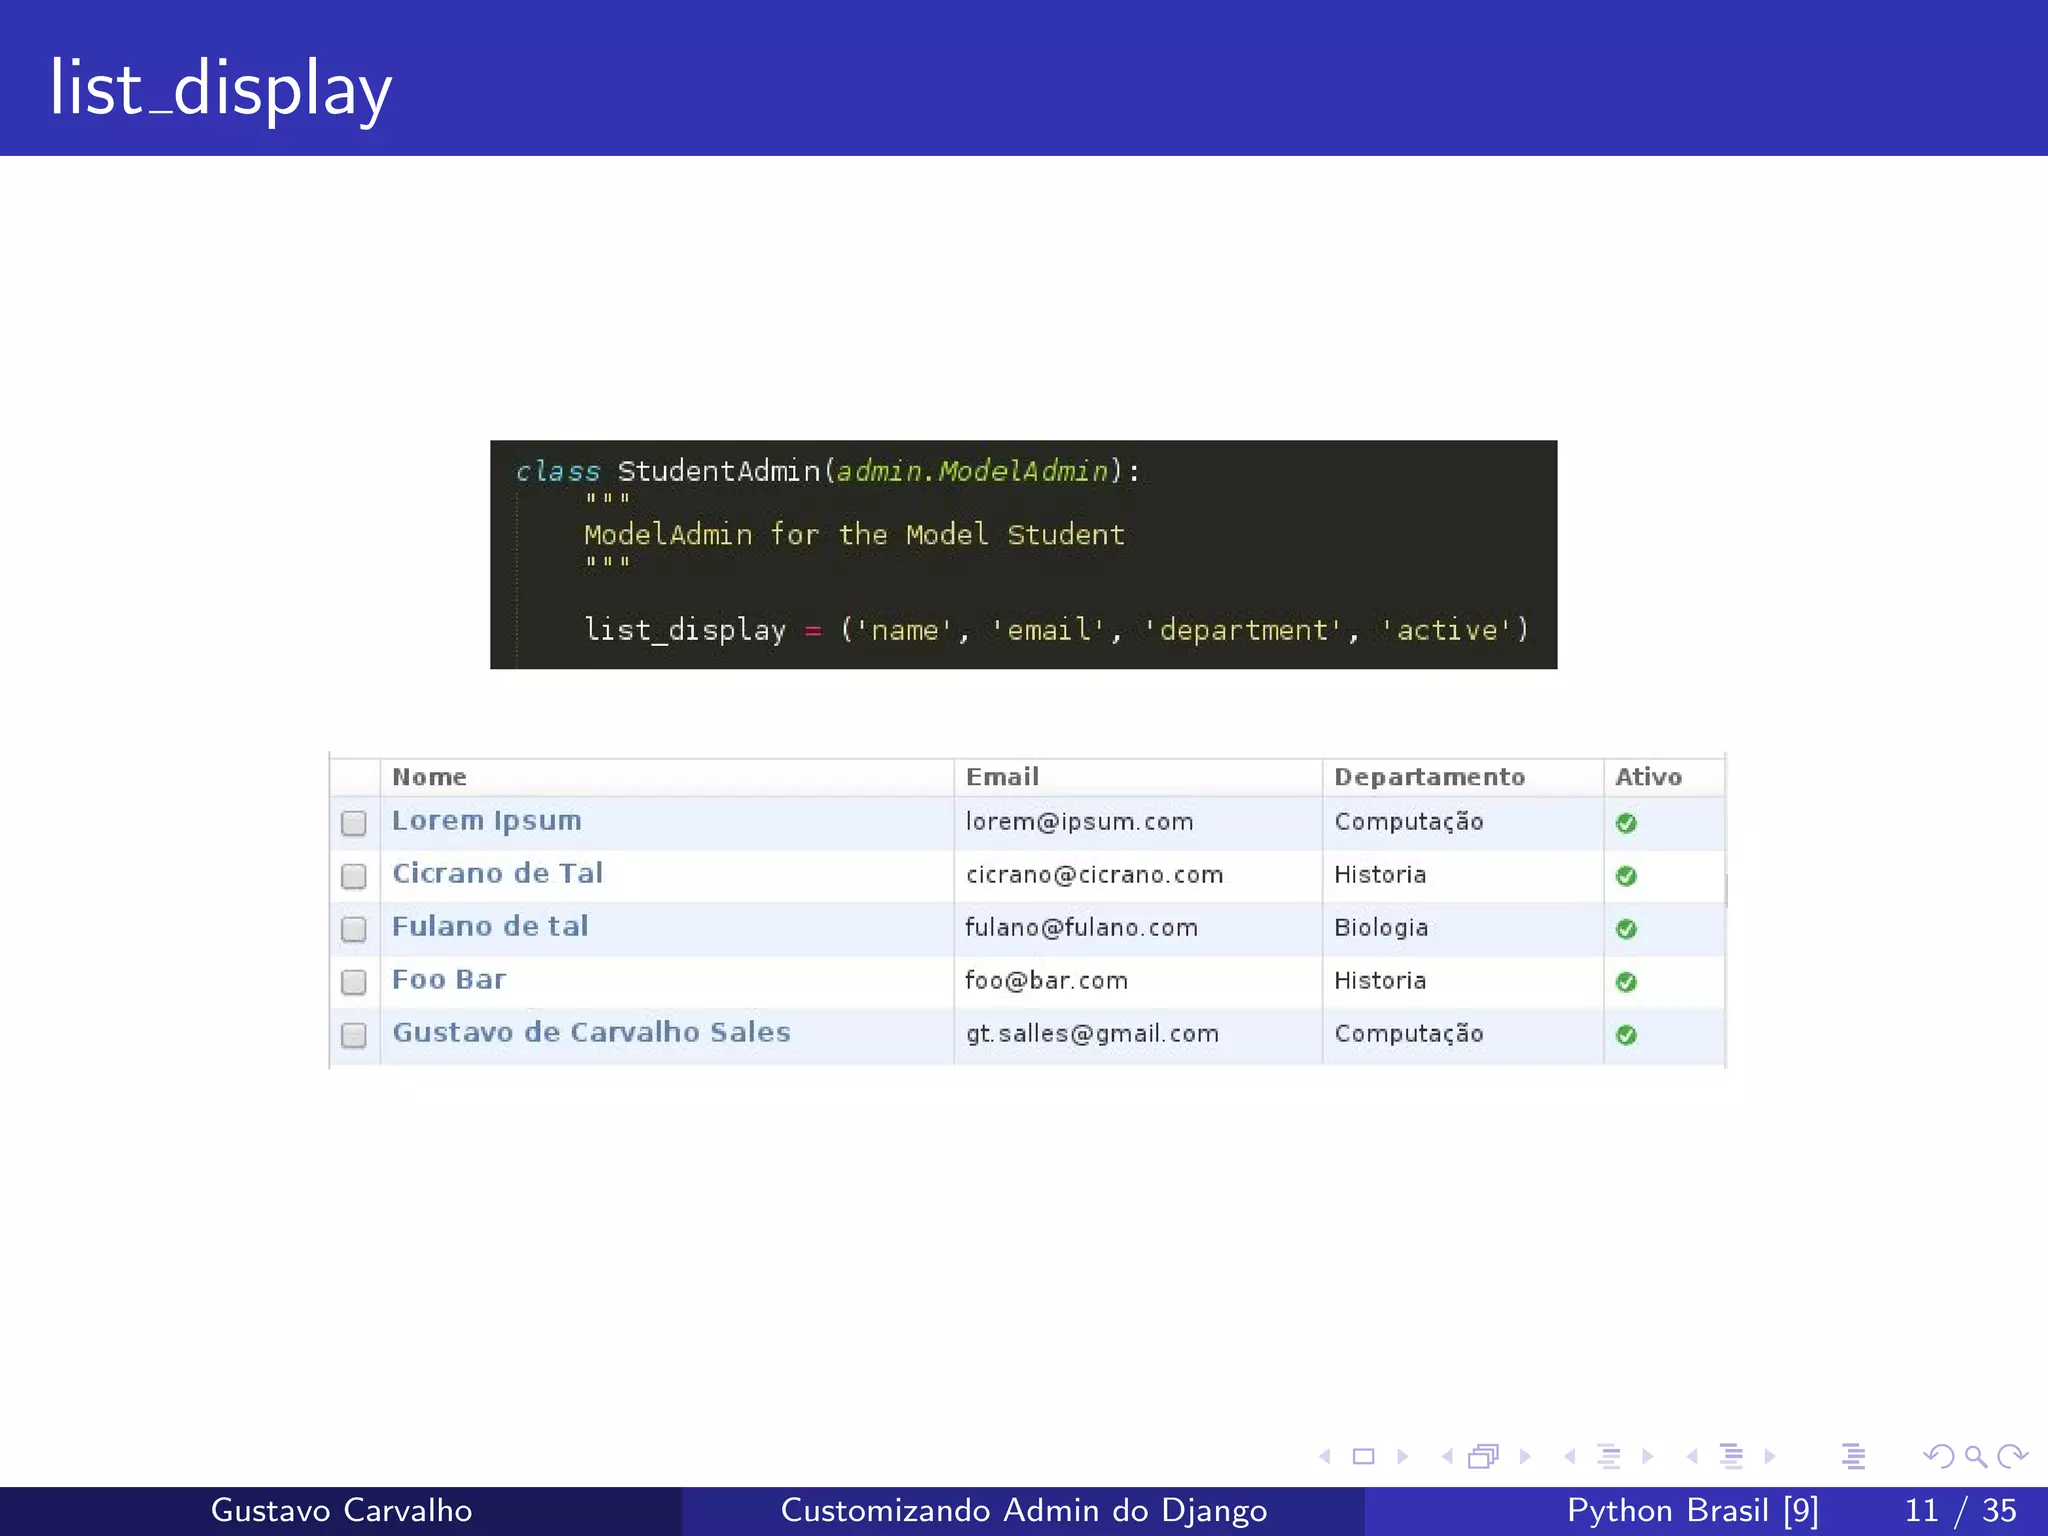The width and height of the screenshot is (2048, 1536).
Task: Click Computação in the Gustavo row
Action: [x=1408, y=1034]
